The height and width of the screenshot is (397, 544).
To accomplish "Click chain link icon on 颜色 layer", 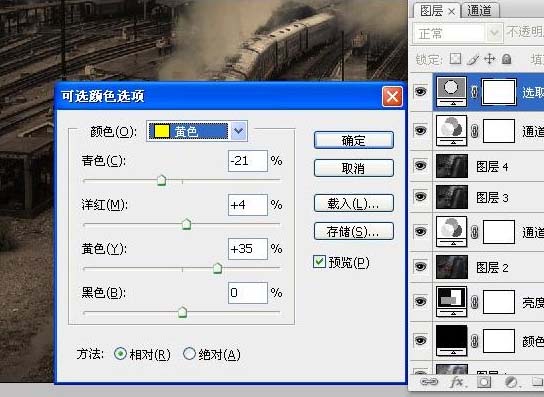I will (474, 341).
